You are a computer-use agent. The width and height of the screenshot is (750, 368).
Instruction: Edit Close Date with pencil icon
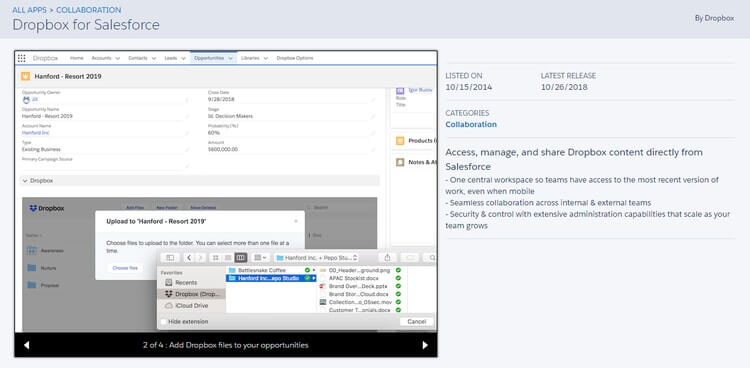373,100
